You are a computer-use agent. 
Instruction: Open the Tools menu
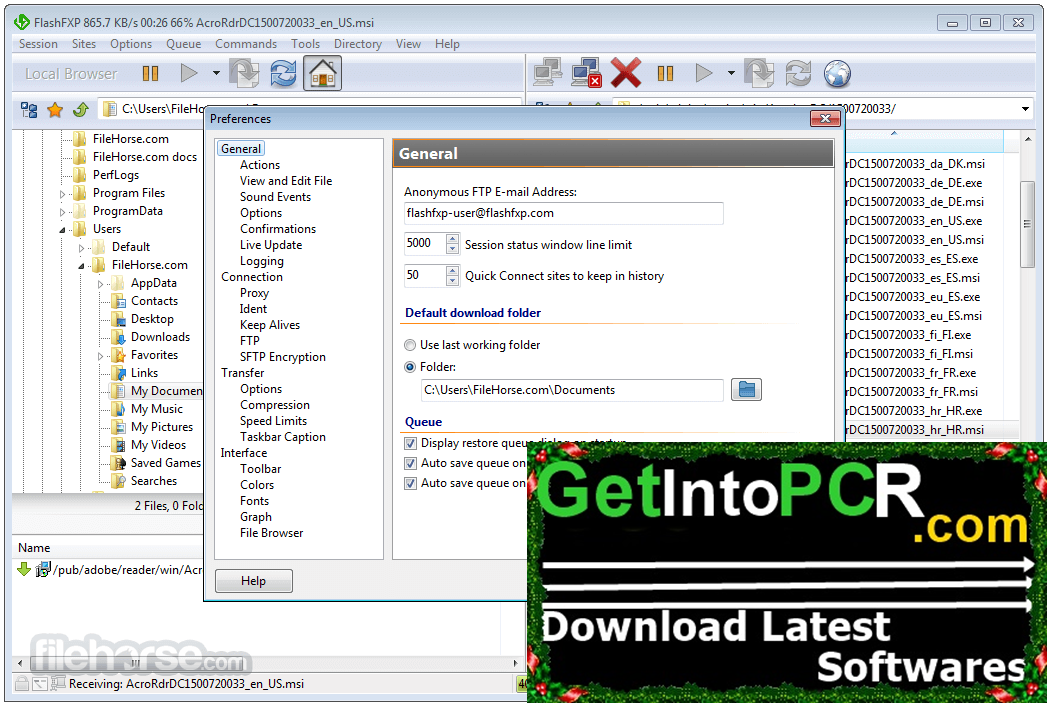(305, 44)
